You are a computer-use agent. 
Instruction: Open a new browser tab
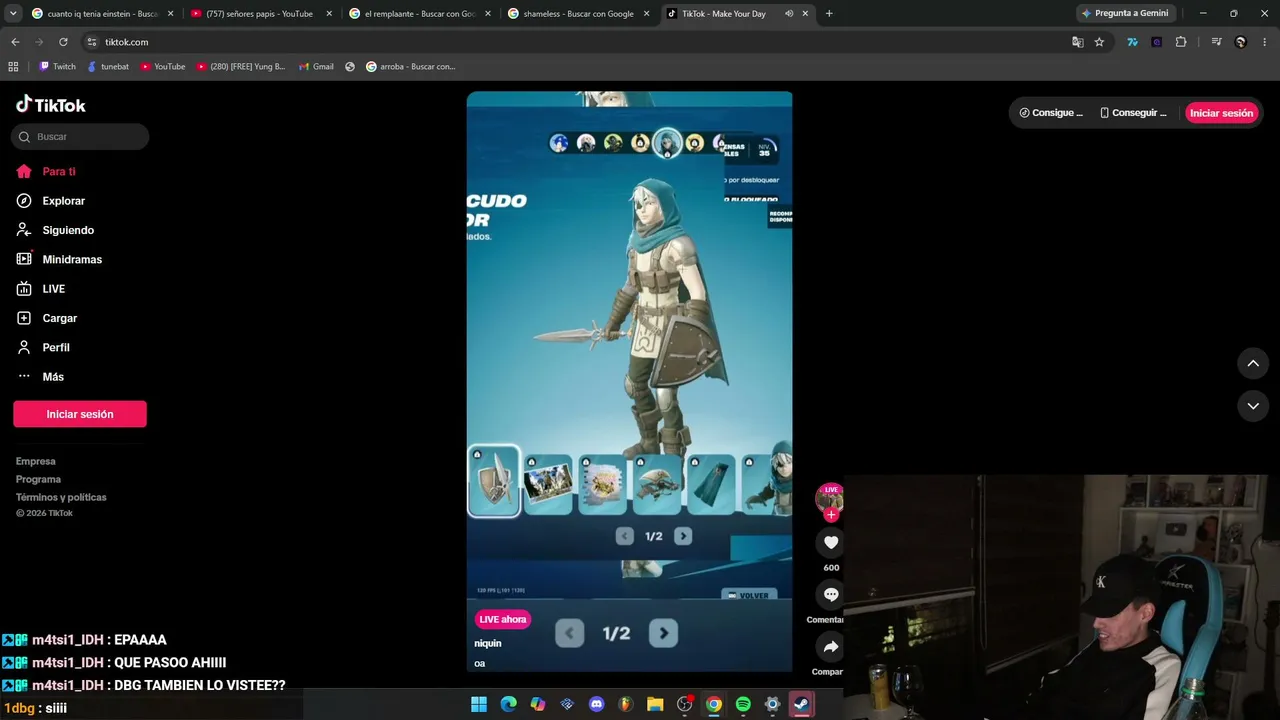pos(829,14)
